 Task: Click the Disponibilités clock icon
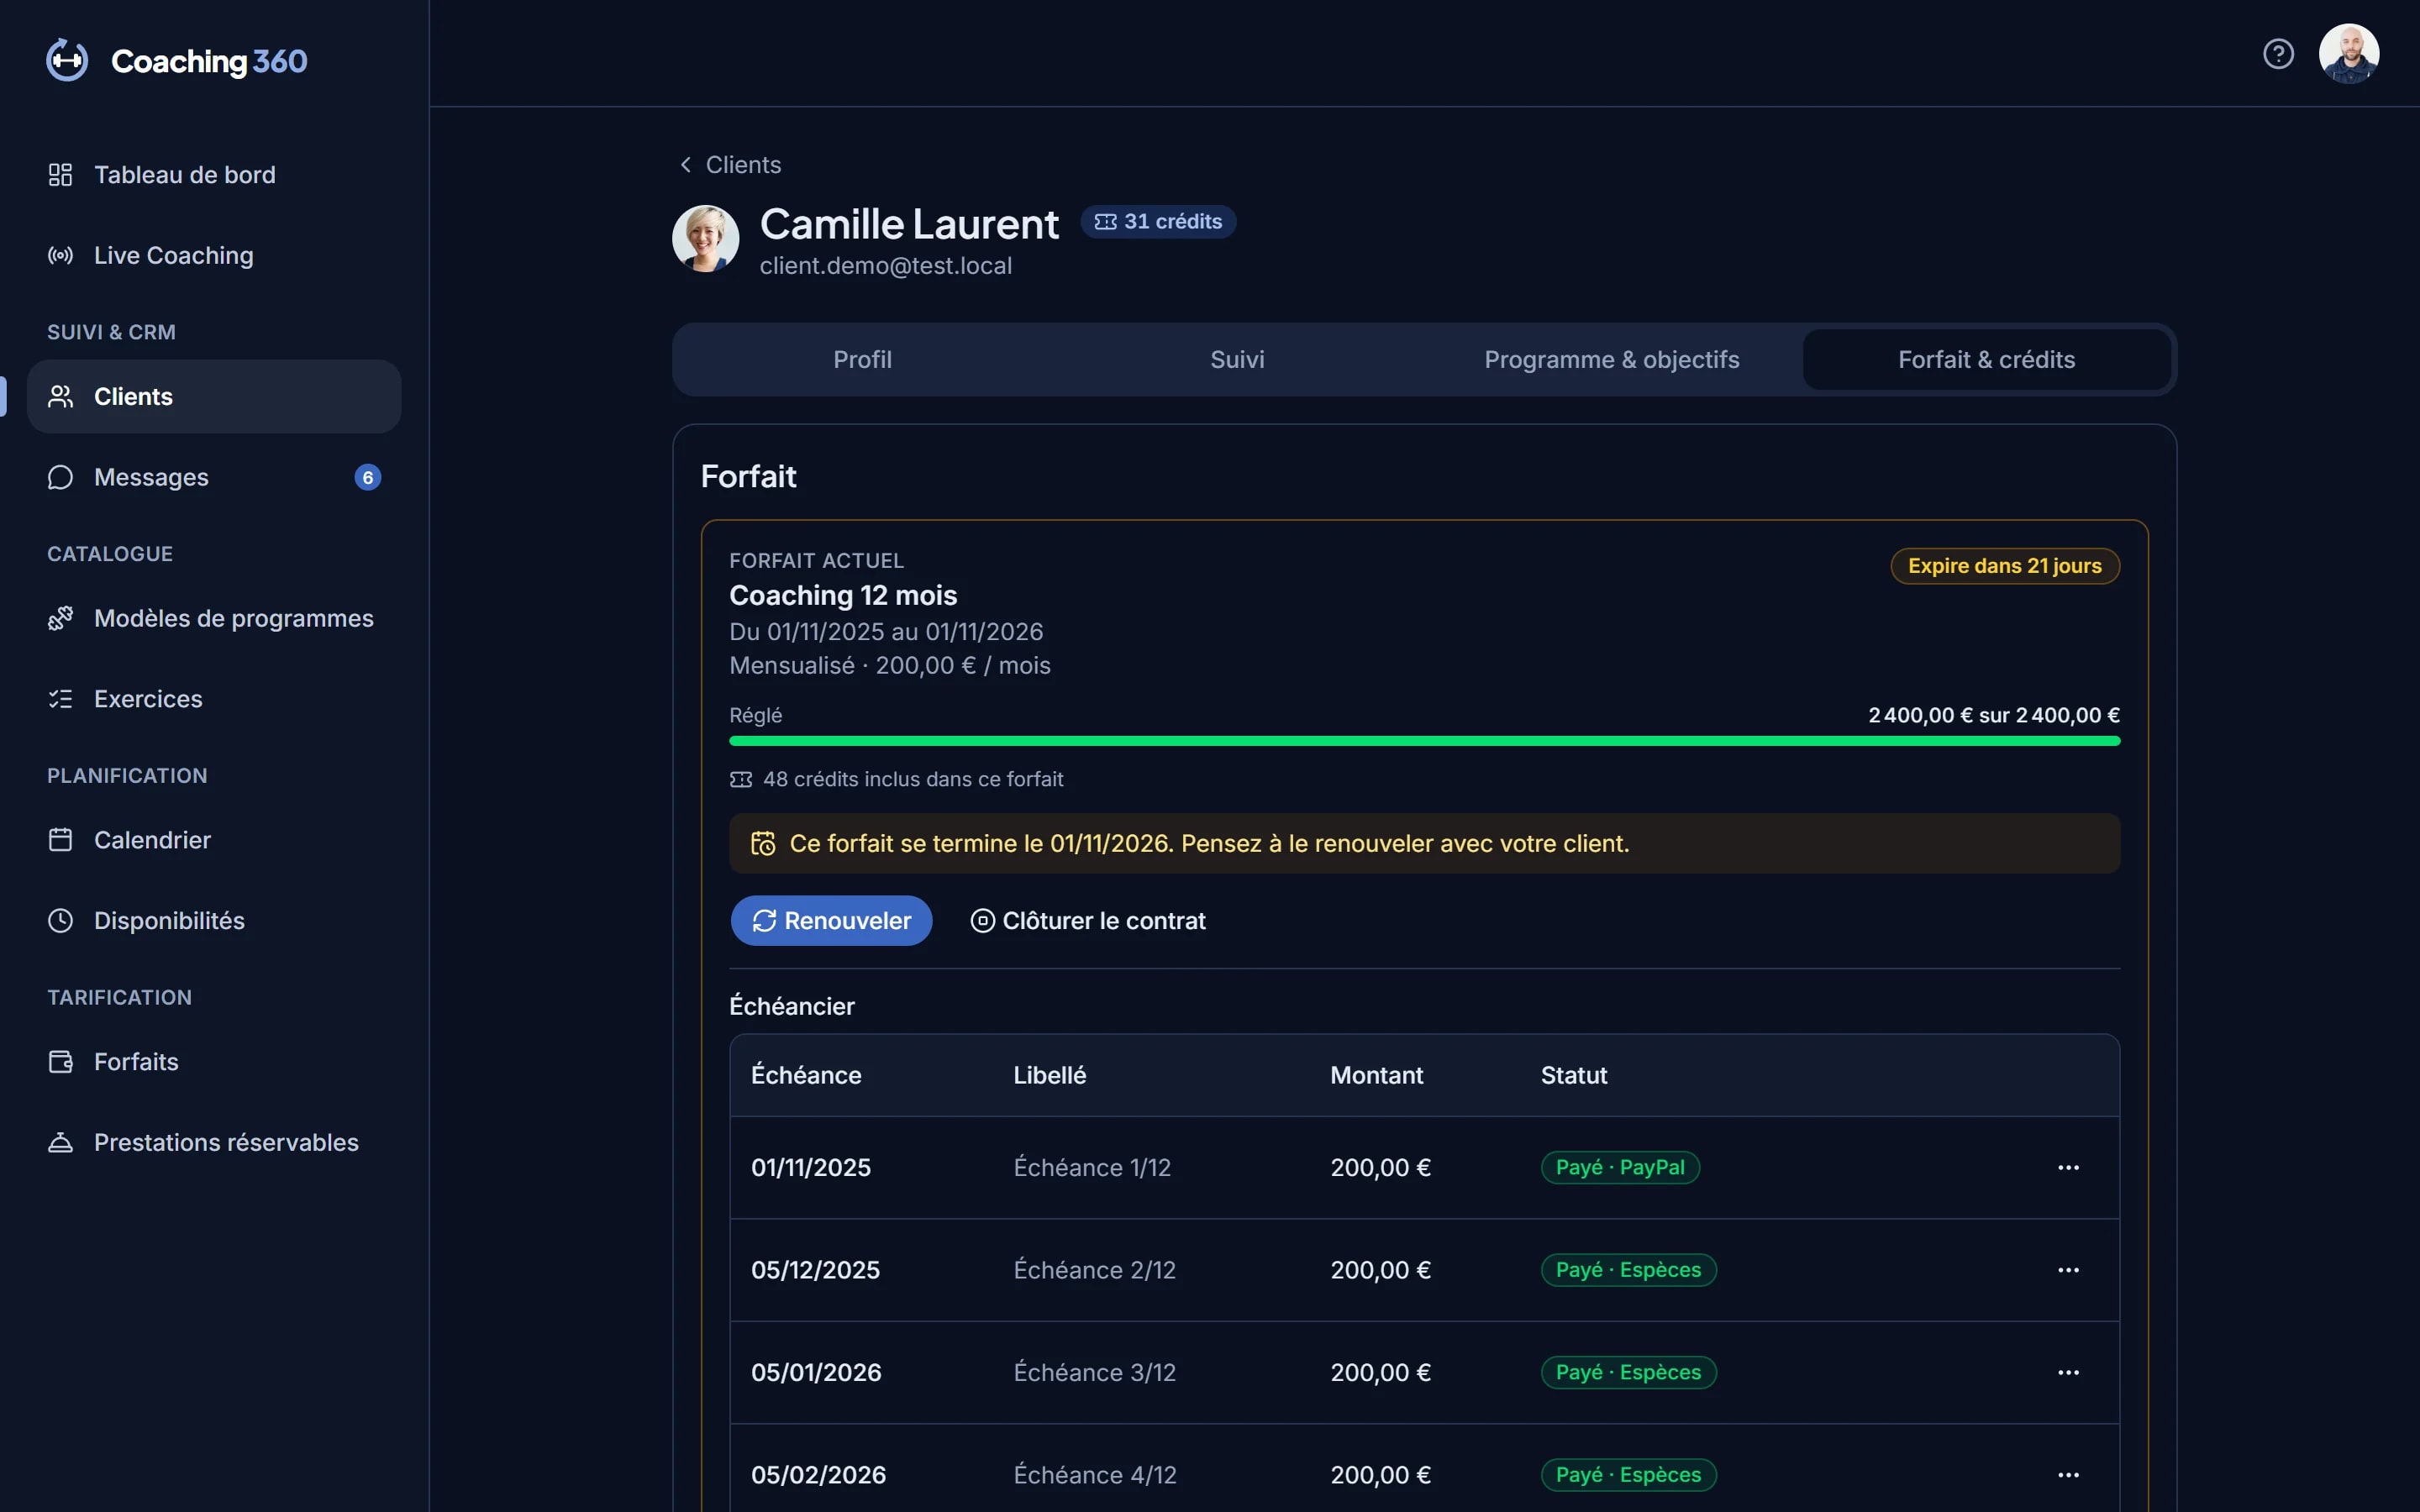pos(60,921)
